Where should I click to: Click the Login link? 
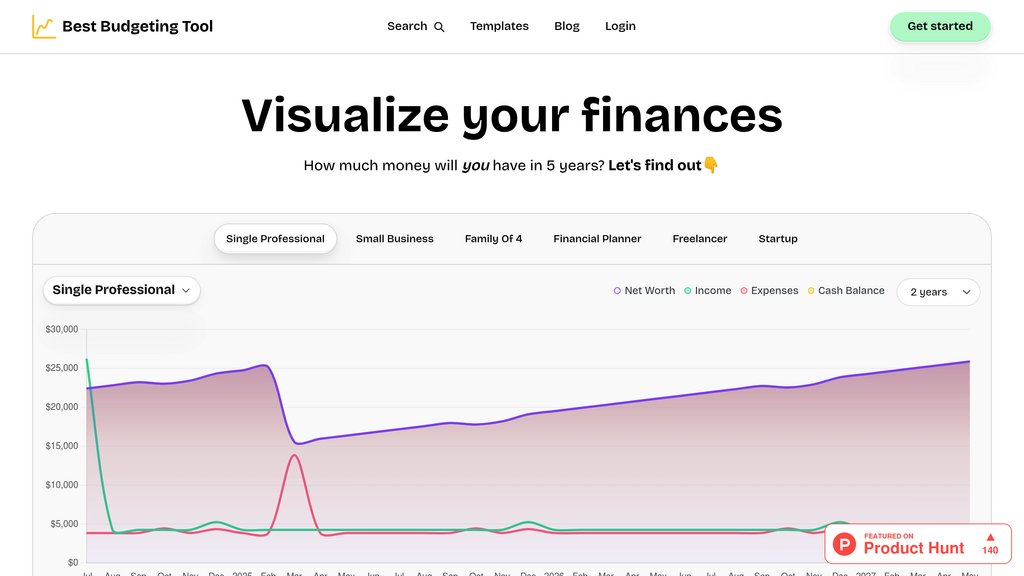click(620, 26)
